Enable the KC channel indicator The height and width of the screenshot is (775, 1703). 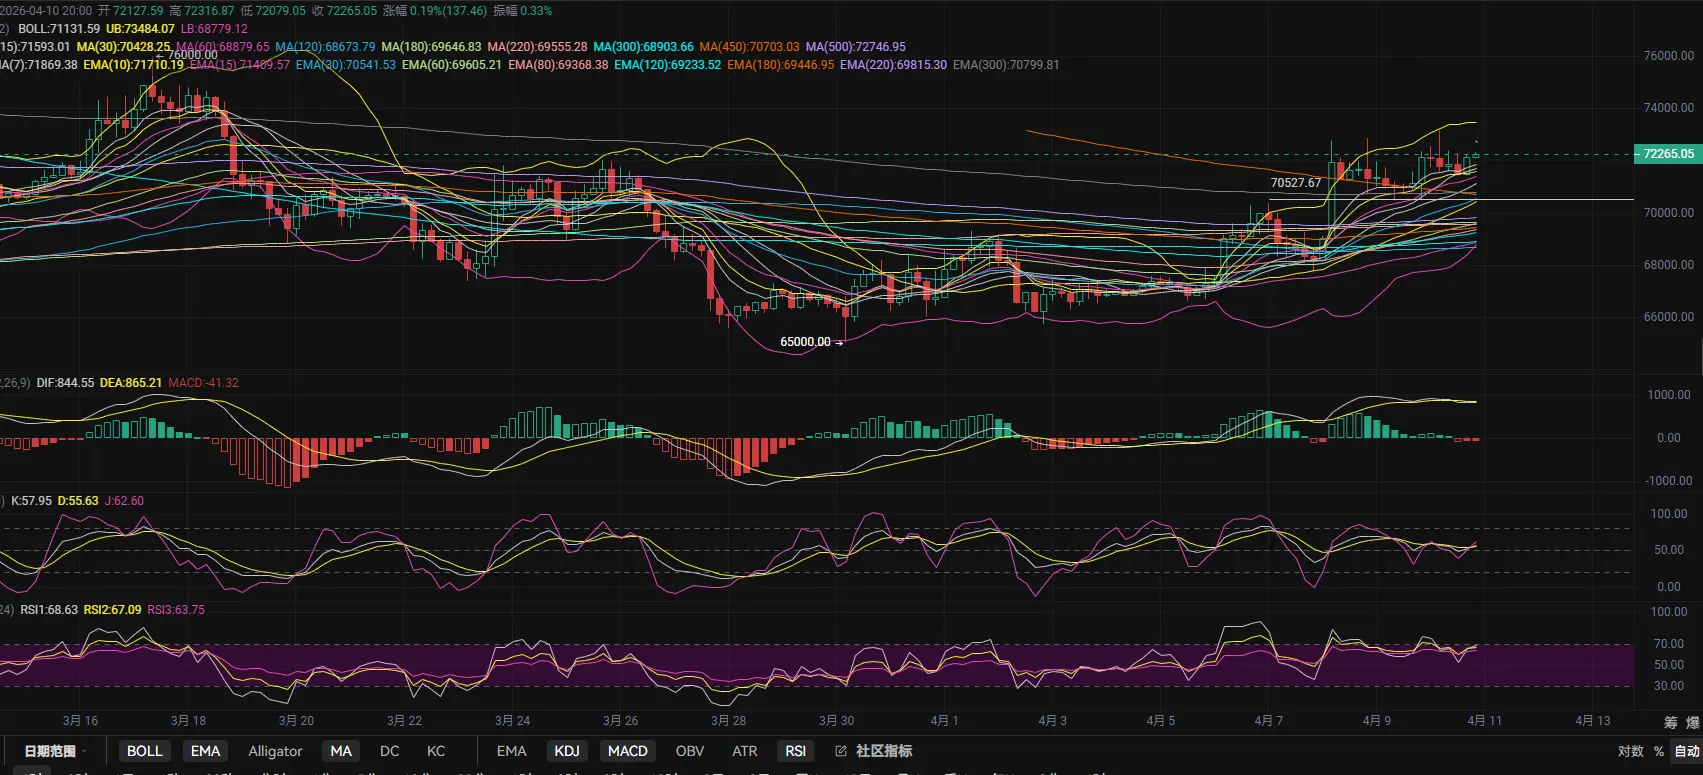[x=436, y=751]
